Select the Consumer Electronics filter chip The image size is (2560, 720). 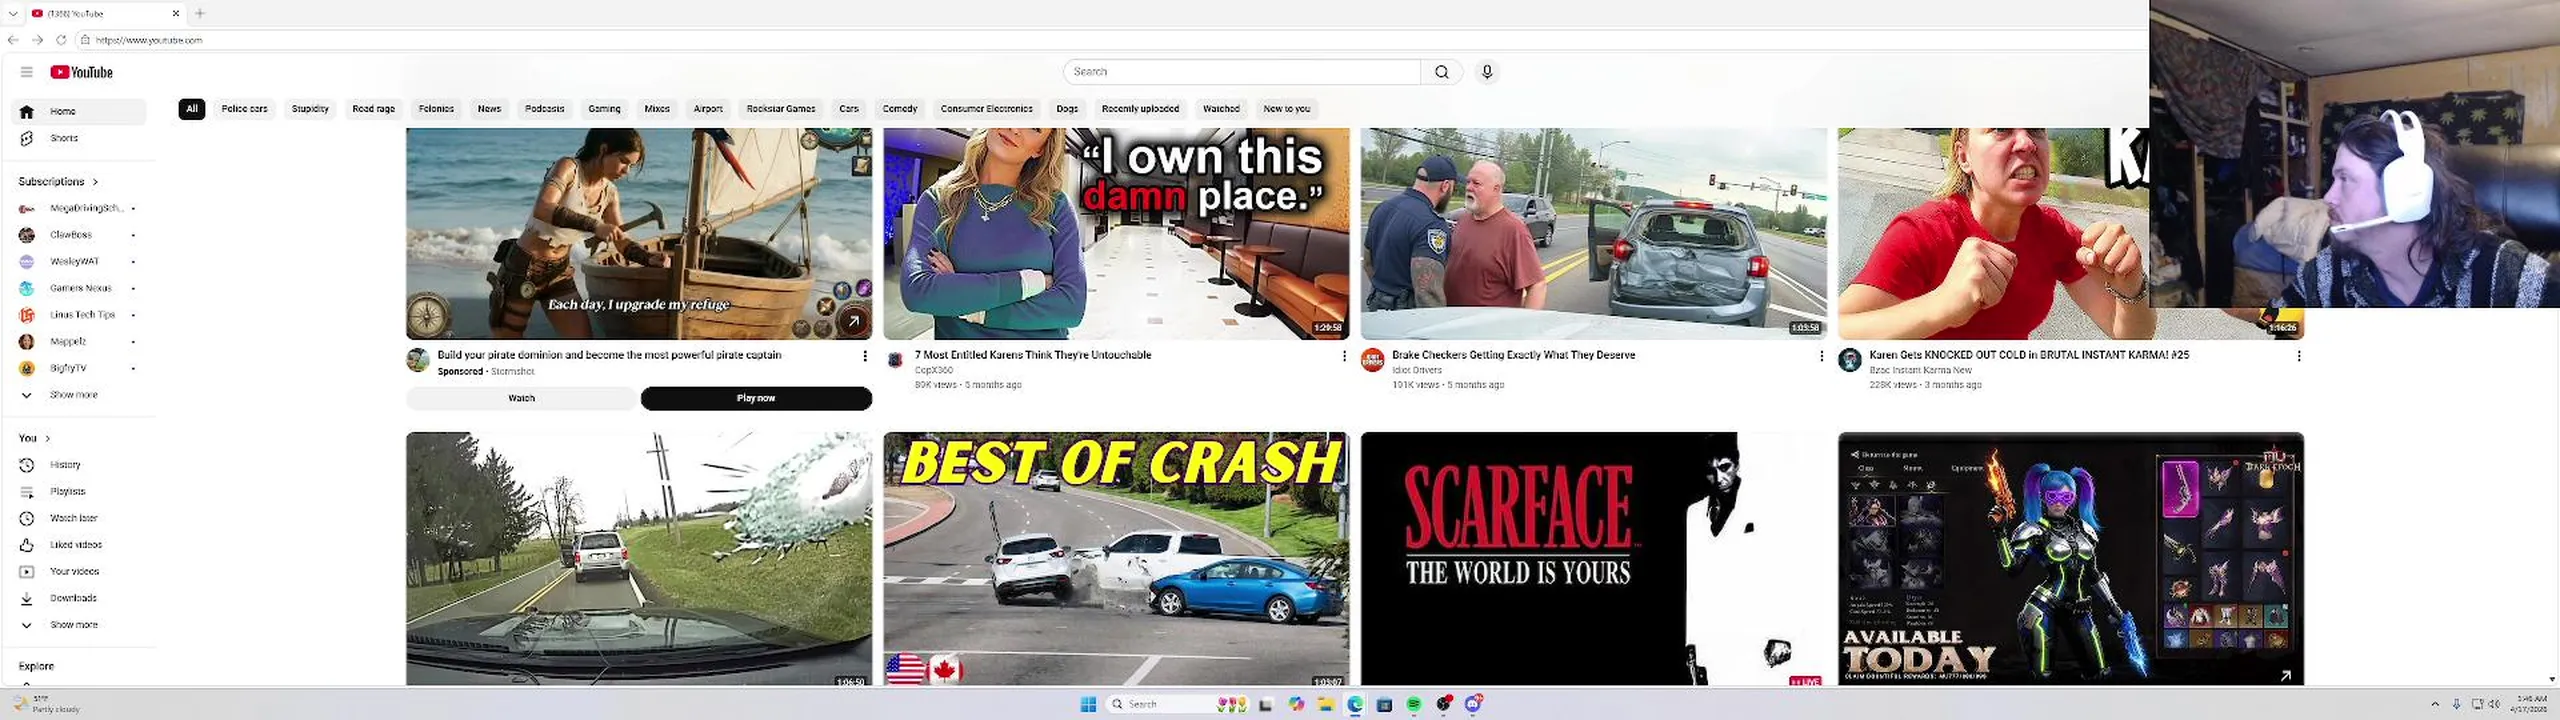pos(986,109)
